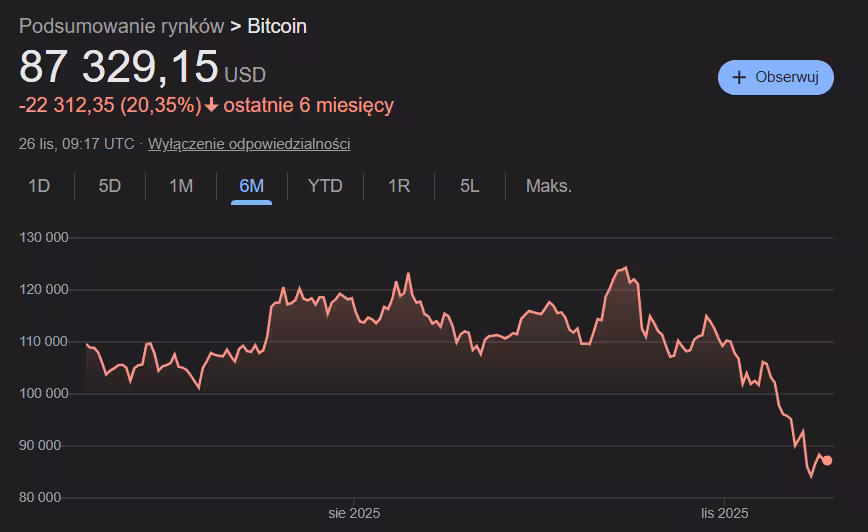This screenshot has height=532, width=868.
Task: Open the Wyłączenie odpowiedzialności disclaimer link
Action: click(249, 144)
